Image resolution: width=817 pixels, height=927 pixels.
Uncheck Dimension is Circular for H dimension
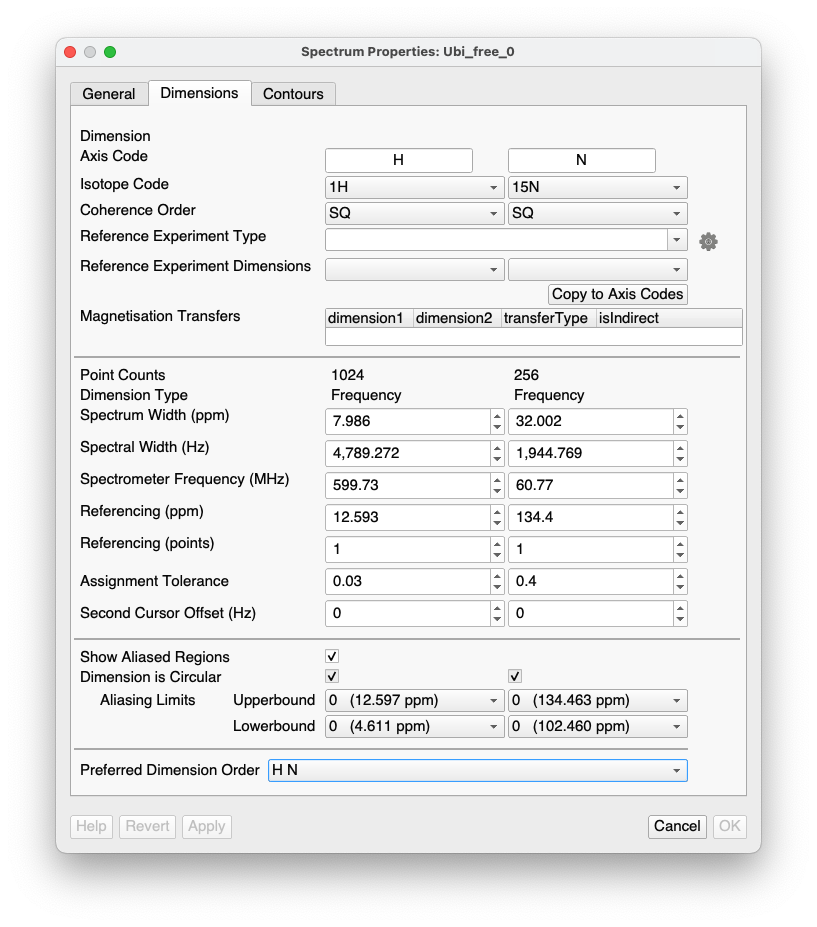(332, 677)
